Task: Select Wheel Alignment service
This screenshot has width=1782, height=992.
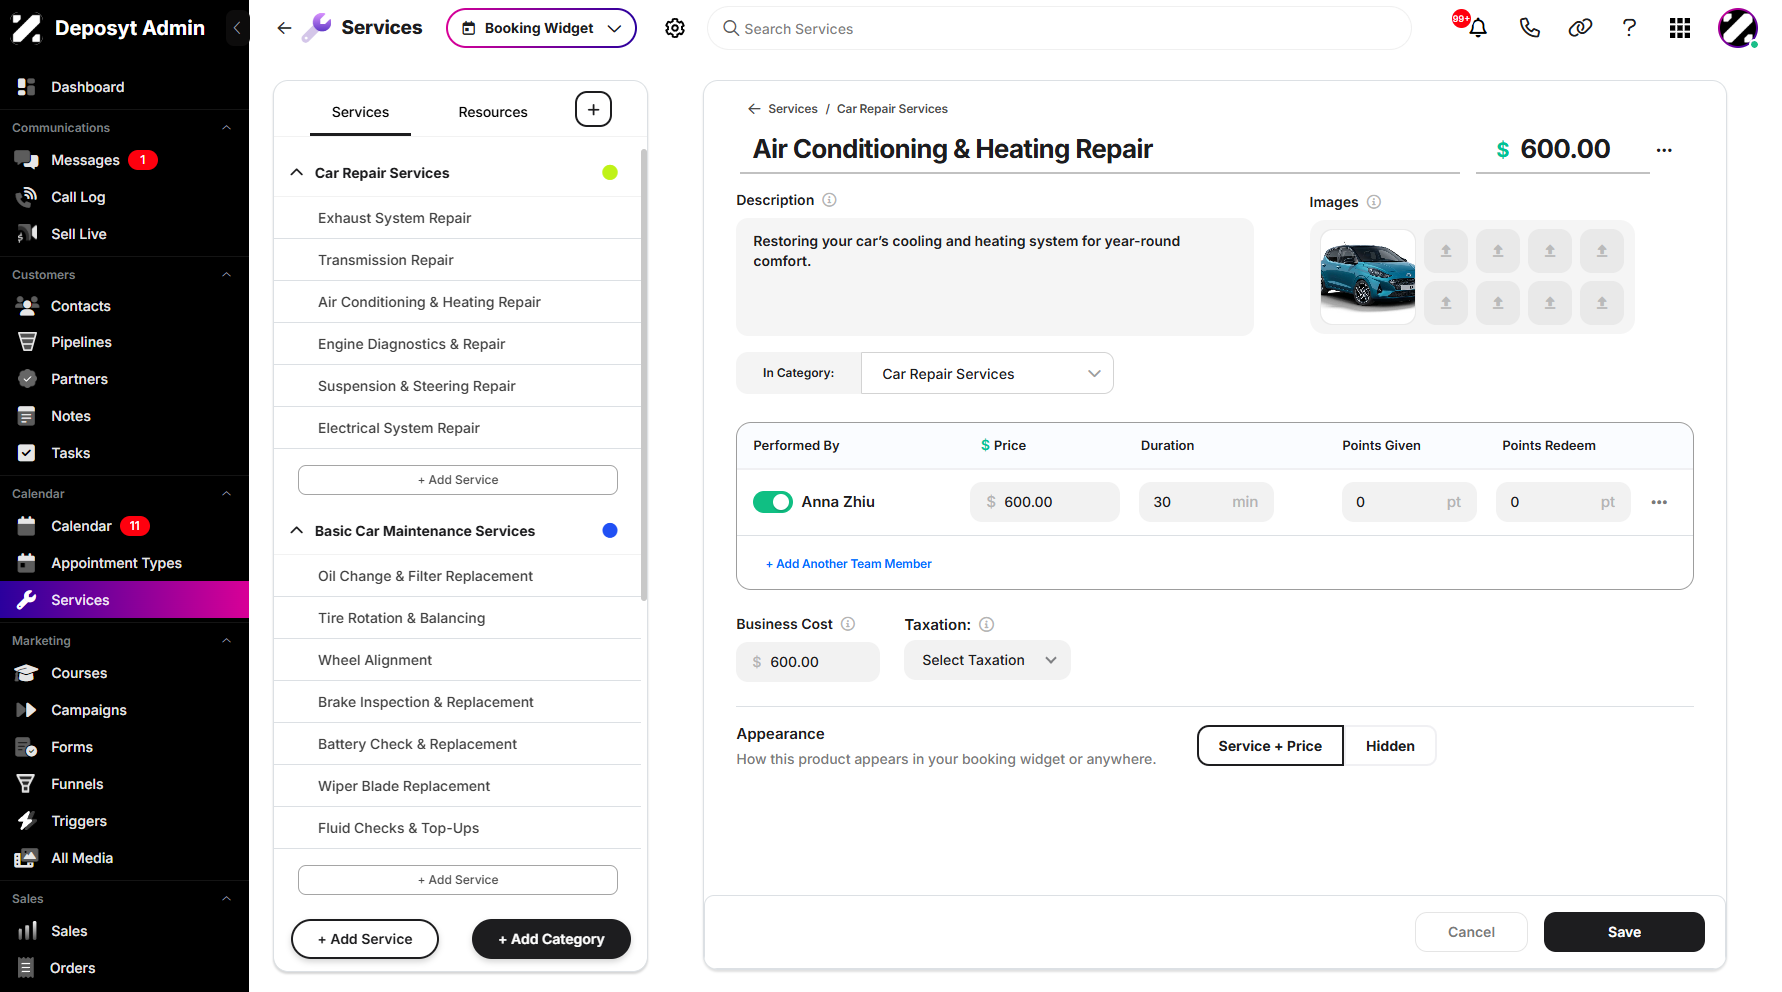Action: coord(458,660)
